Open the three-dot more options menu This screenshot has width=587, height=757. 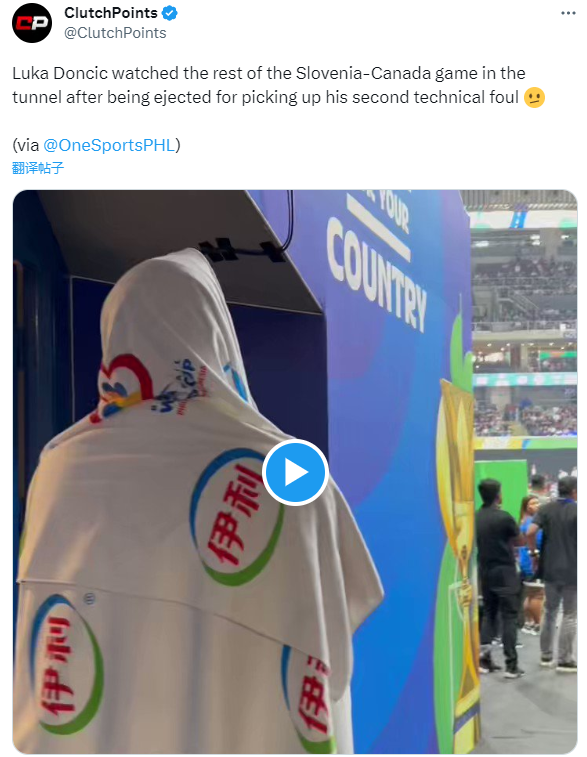pos(568,13)
